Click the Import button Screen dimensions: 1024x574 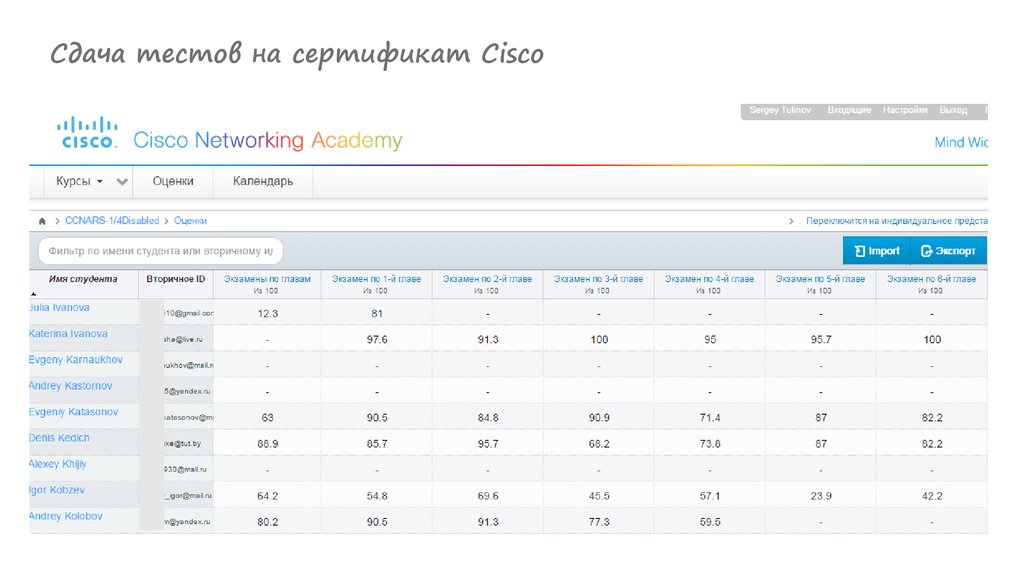tap(877, 251)
